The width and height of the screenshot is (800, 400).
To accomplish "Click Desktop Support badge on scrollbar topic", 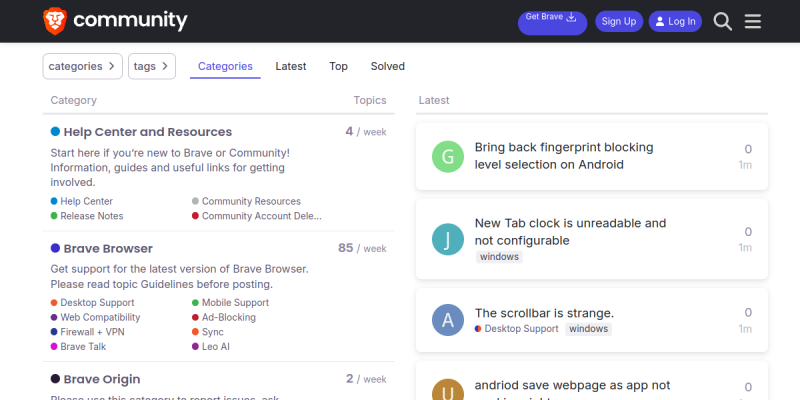I will pos(517,329).
